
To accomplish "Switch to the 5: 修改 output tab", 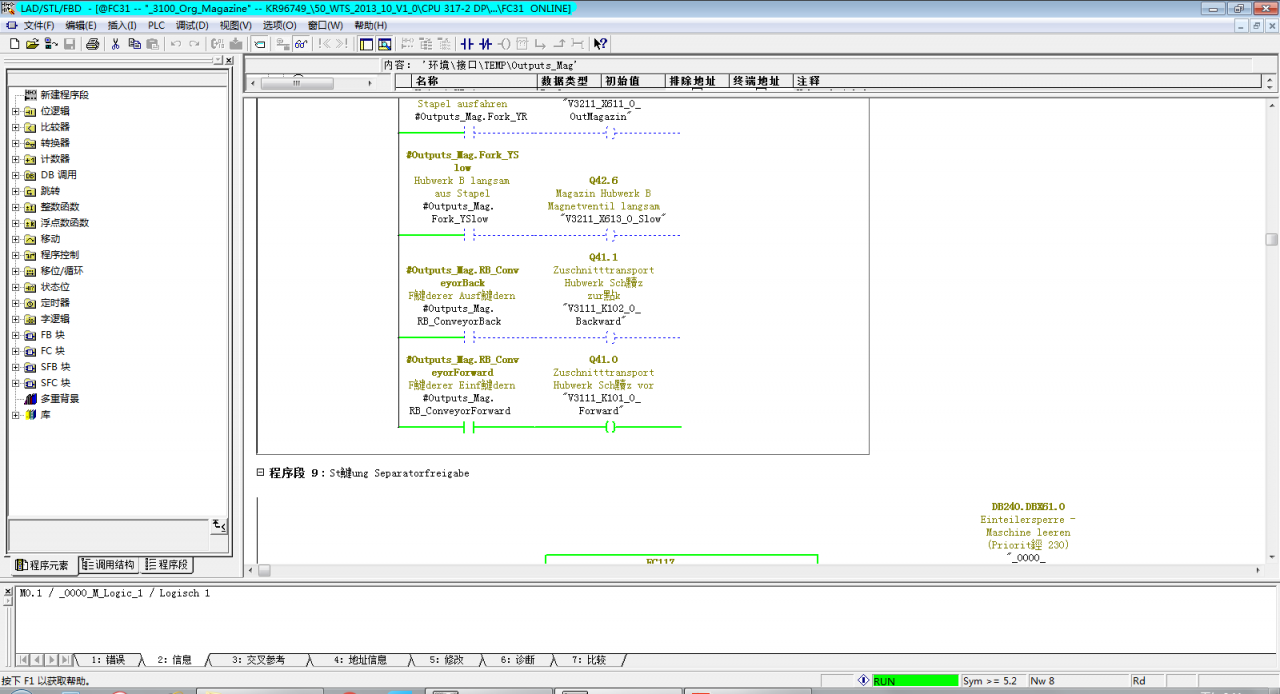I will tap(447, 660).
